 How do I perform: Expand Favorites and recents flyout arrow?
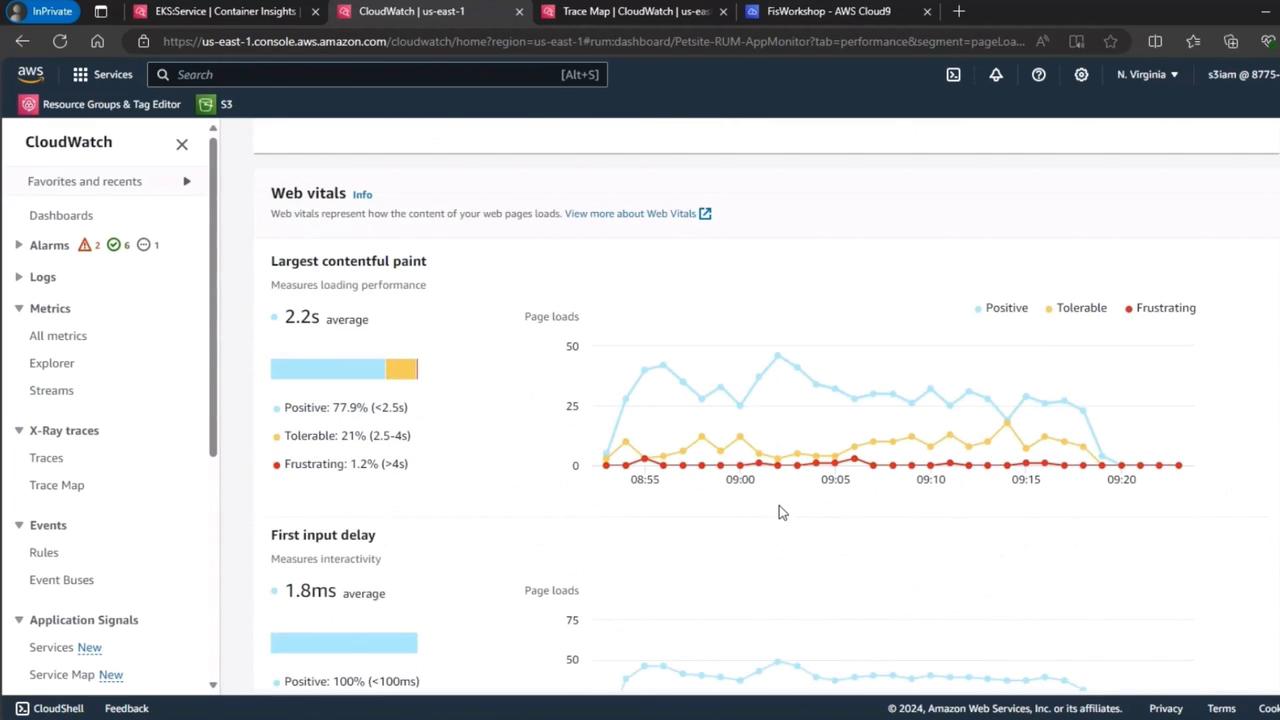[186, 181]
